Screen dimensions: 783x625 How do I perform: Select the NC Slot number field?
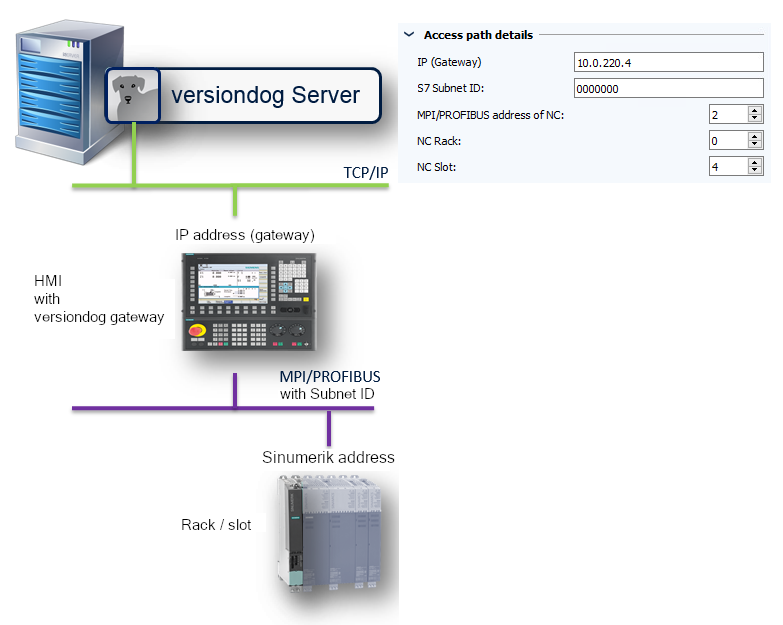(x=727, y=167)
